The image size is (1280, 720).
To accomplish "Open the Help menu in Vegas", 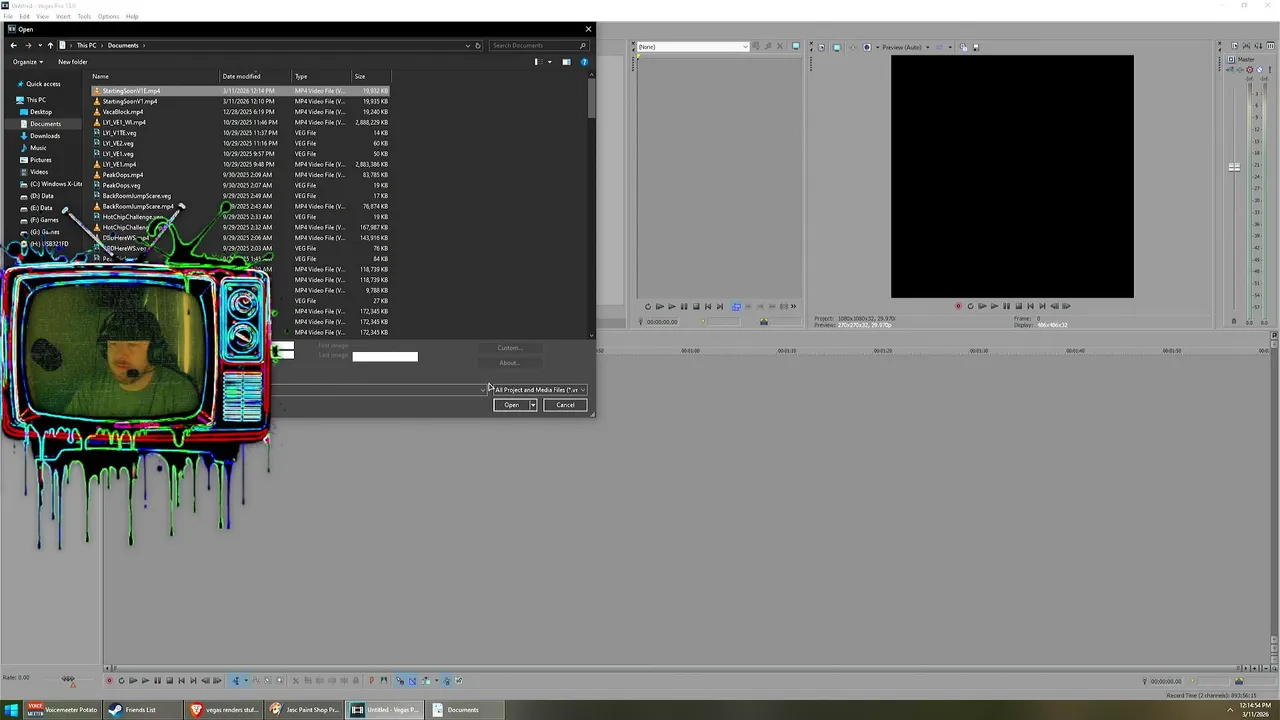I will (132, 16).
